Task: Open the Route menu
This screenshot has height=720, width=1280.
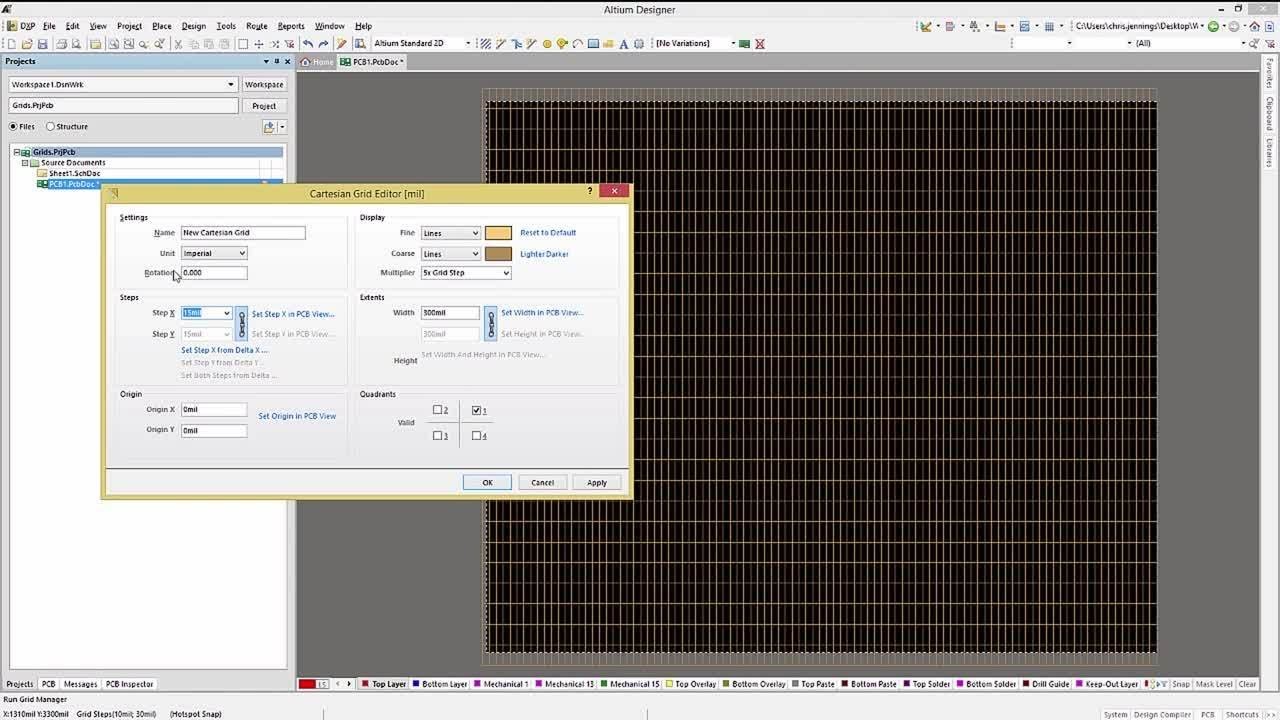Action: (x=256, y=26)
